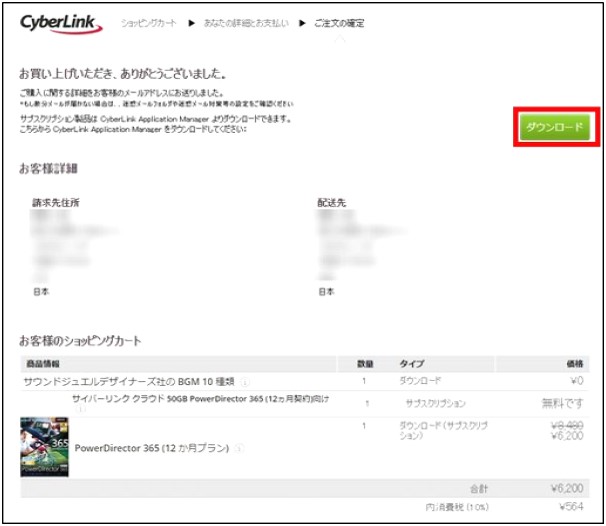Viewport: 606px width, 526px height.
Task: Click the 無料です price cell
Action: click(562, 403)
